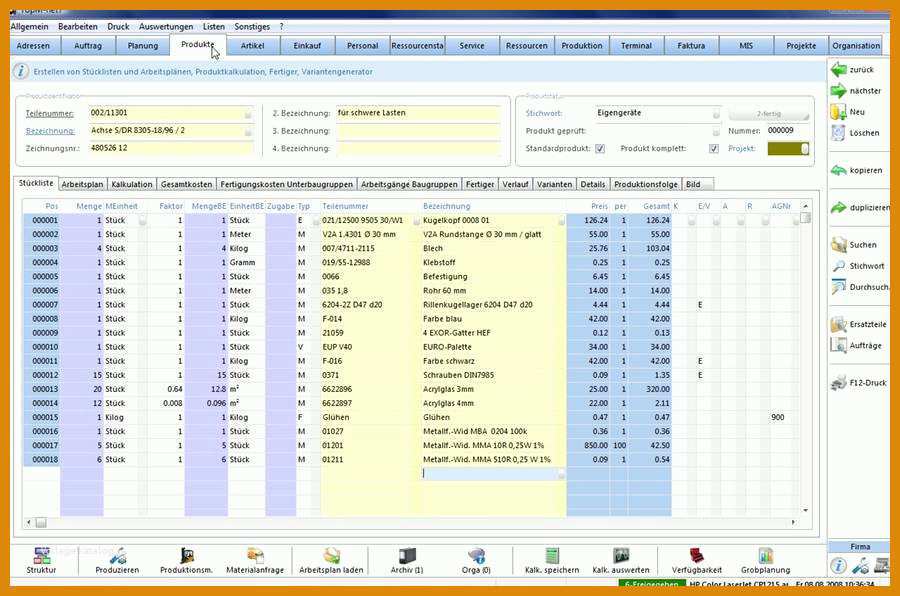Duplicate product with duplizieren icon
Screen dimensions: 900x596
(x=839, y=207)
